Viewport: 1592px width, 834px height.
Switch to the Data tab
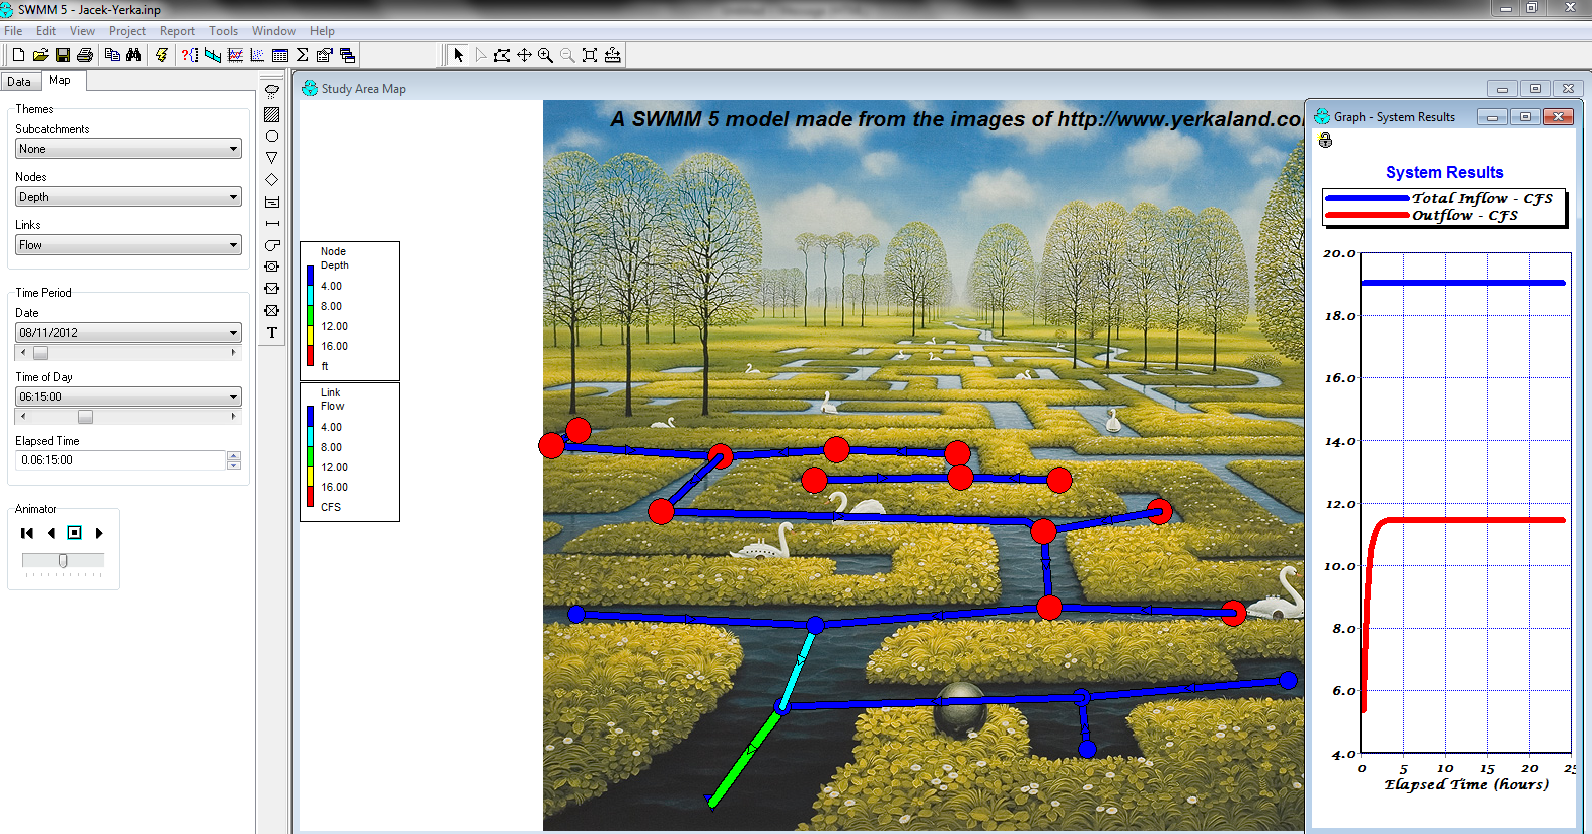pyautogui.click(x=20, y=82)
